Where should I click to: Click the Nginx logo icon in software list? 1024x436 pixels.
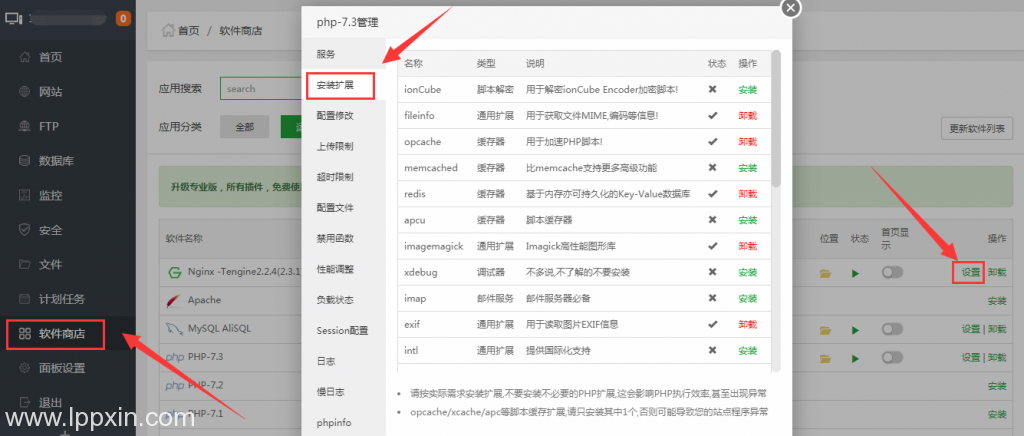click(x=174, y=272)
